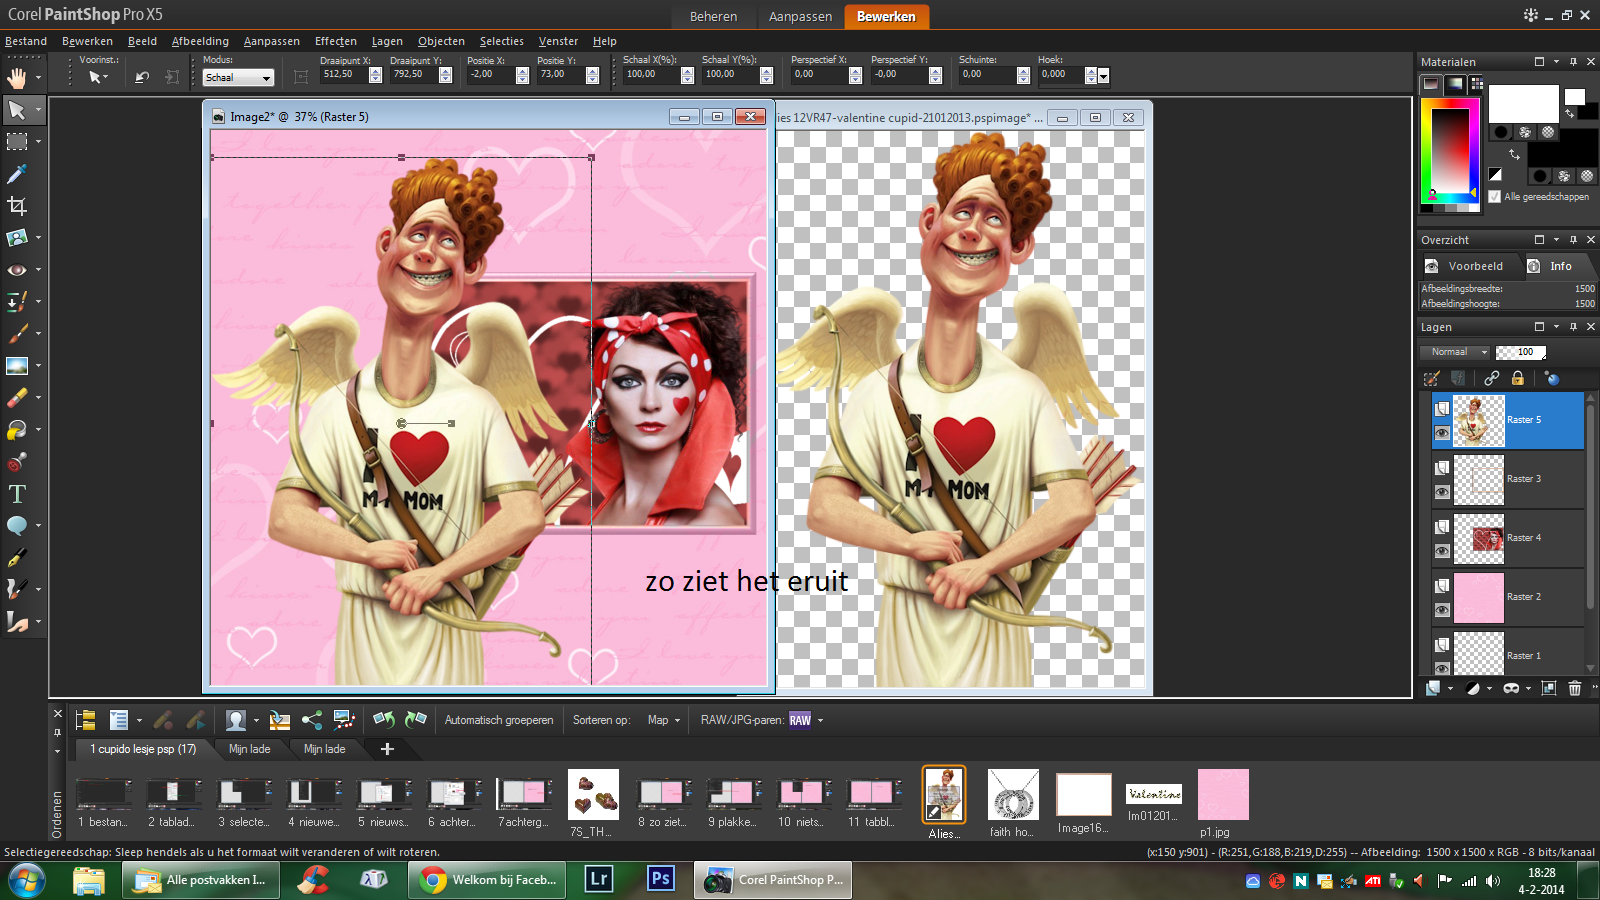Viewport: 1600px width, 900px height.
Task: Open the folder navigation icon in organizer
Action: pyautogui.click(x=85, y=719)
